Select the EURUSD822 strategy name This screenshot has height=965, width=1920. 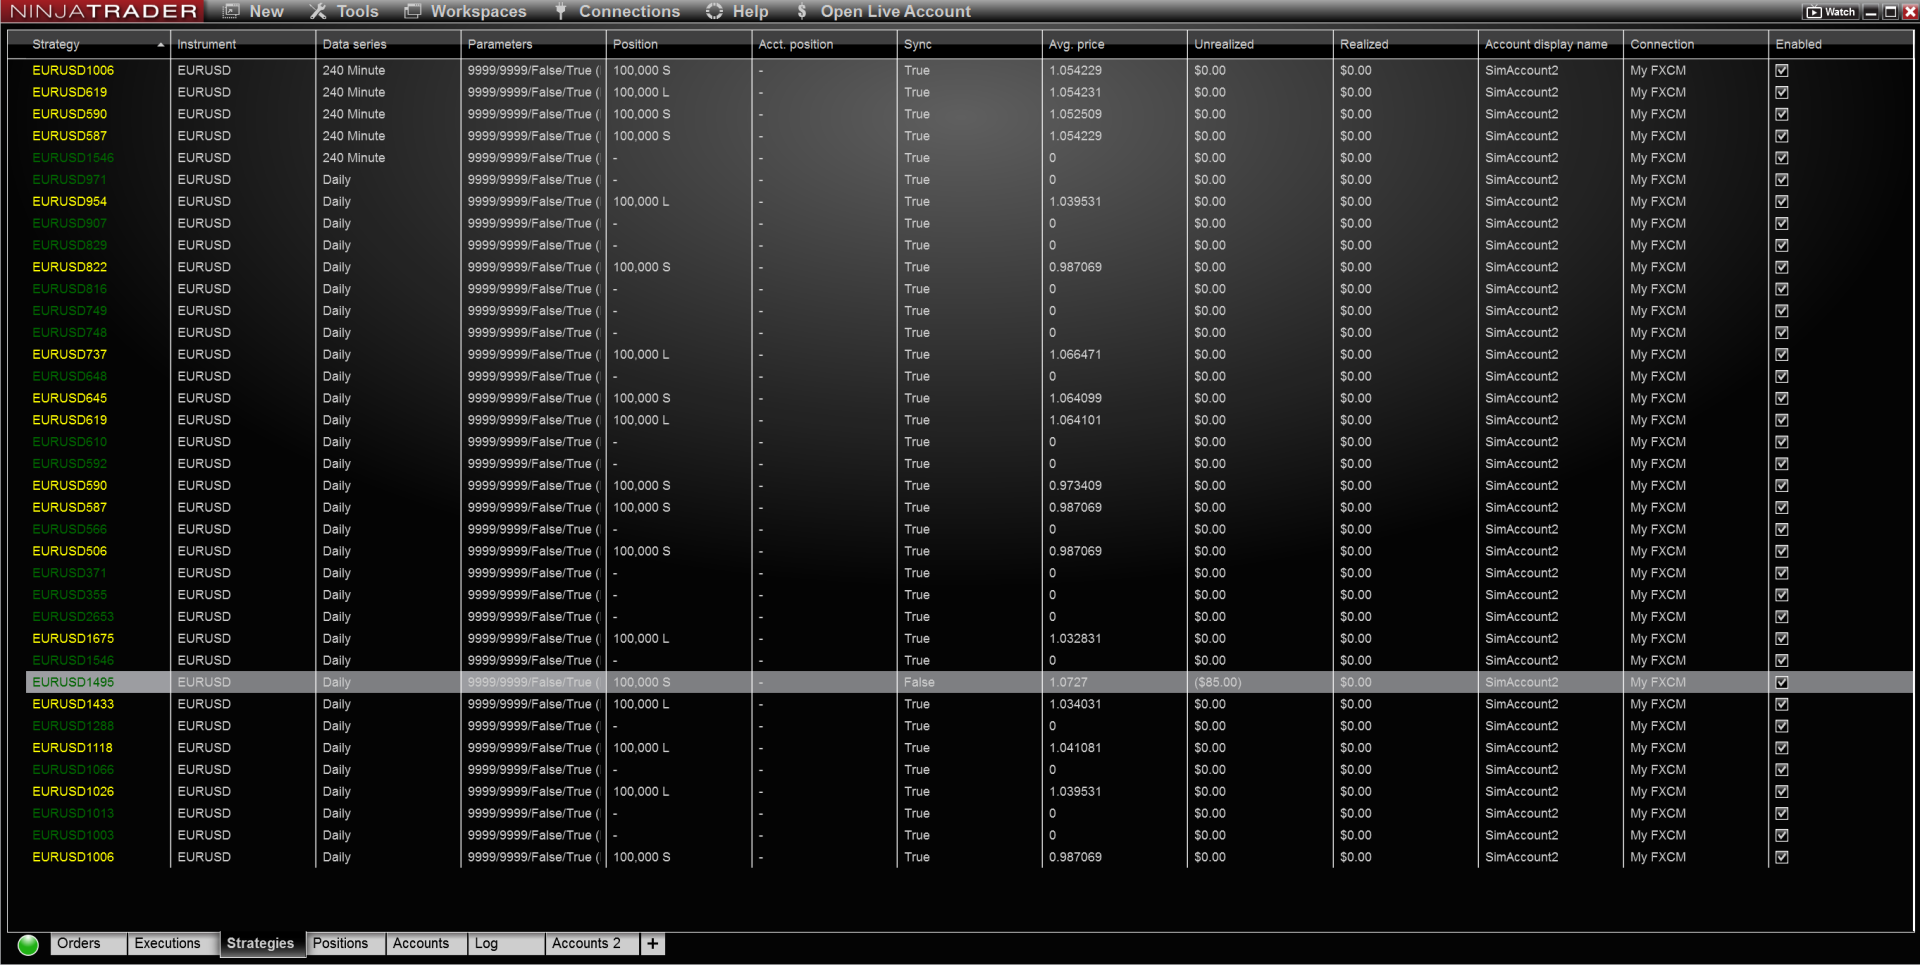pos(70,268)
